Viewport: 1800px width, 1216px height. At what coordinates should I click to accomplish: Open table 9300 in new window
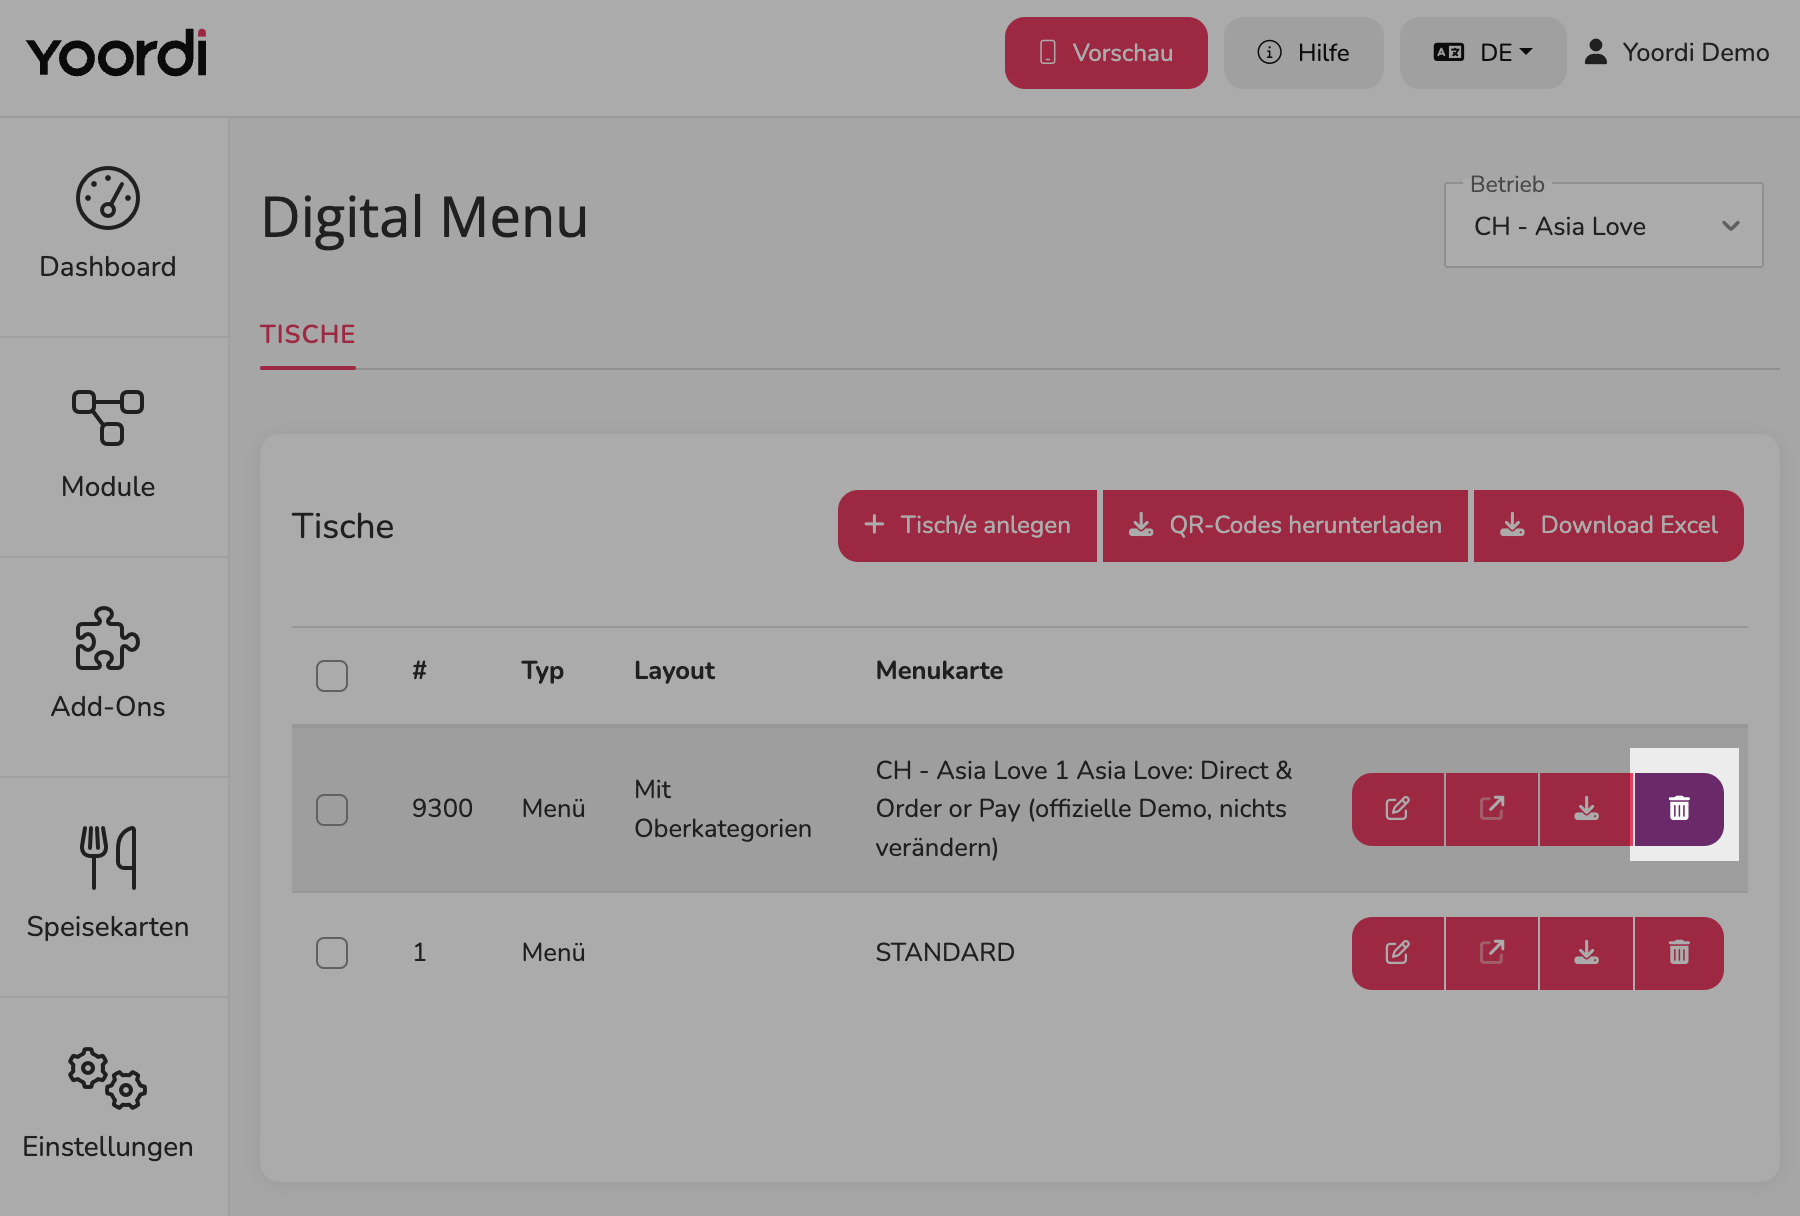coord(1492,809)
